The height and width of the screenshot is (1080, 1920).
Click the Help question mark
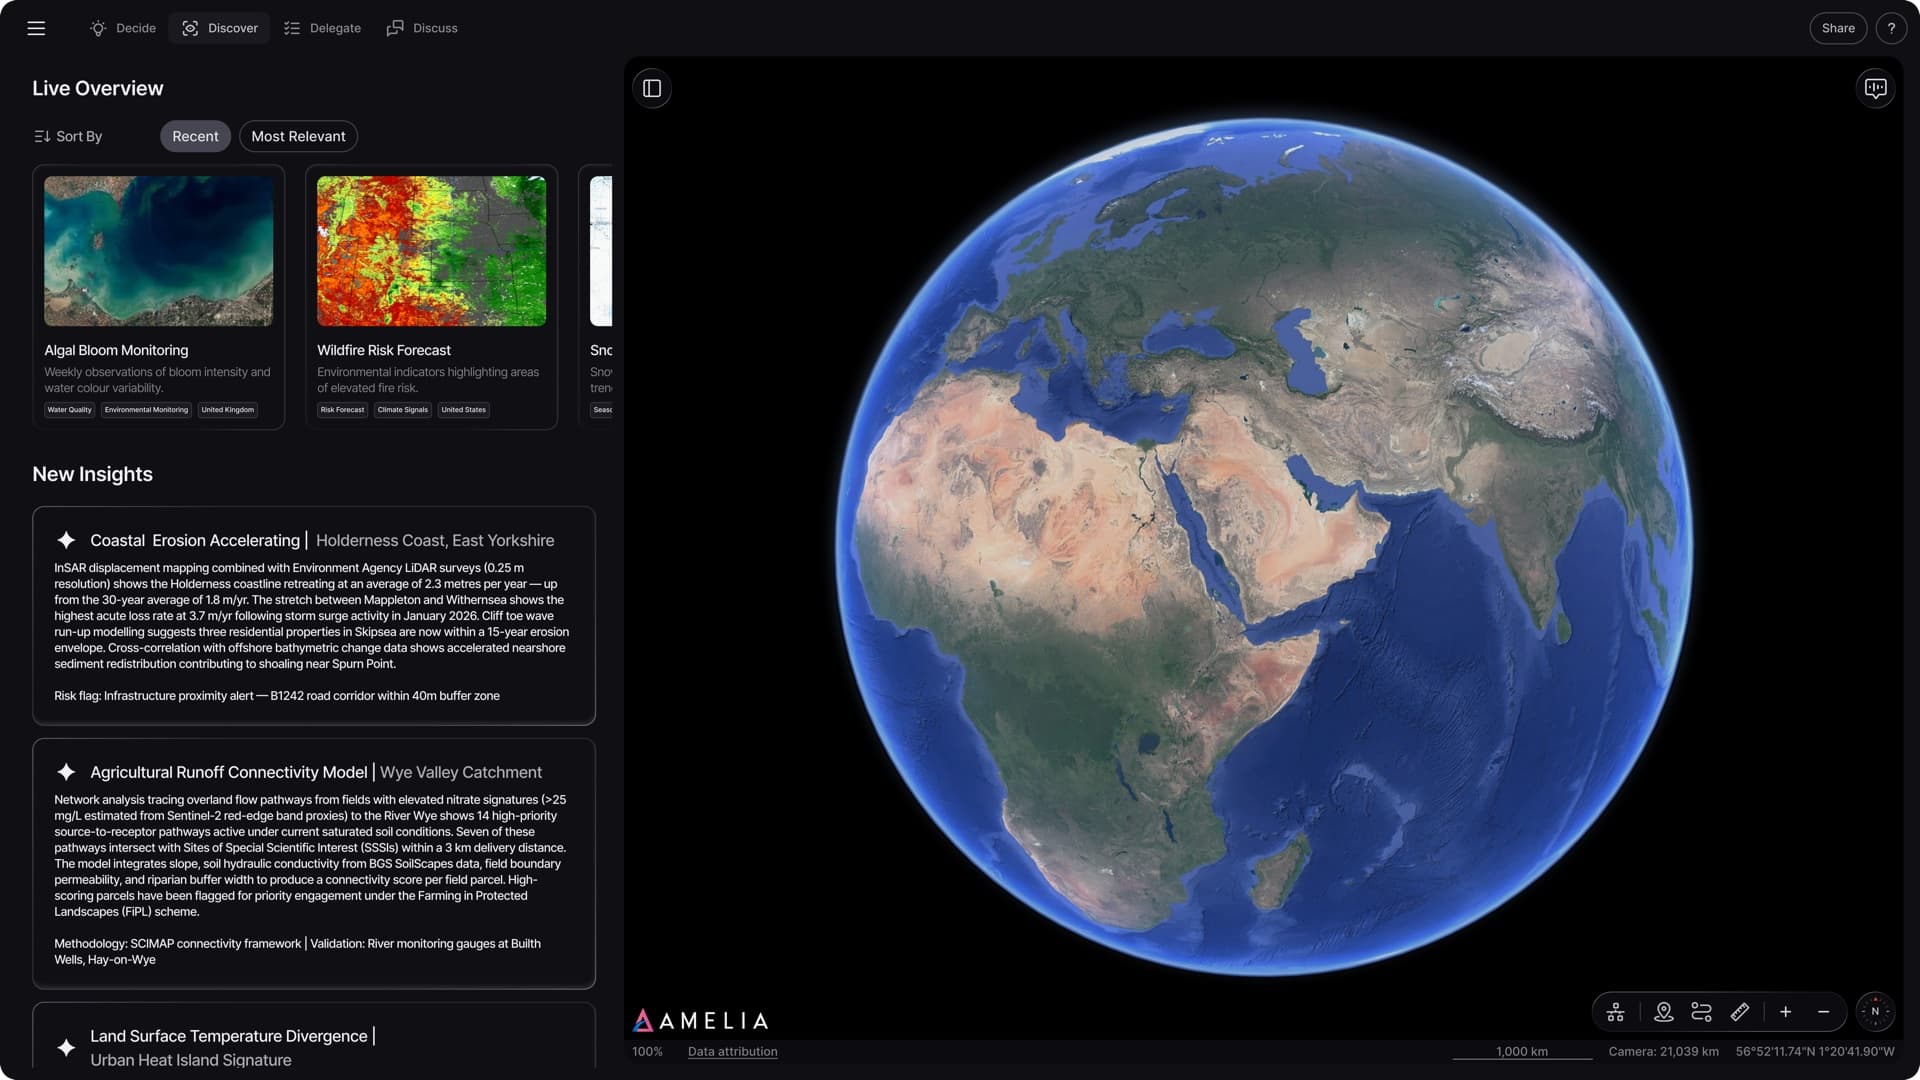click(1891, 28)
